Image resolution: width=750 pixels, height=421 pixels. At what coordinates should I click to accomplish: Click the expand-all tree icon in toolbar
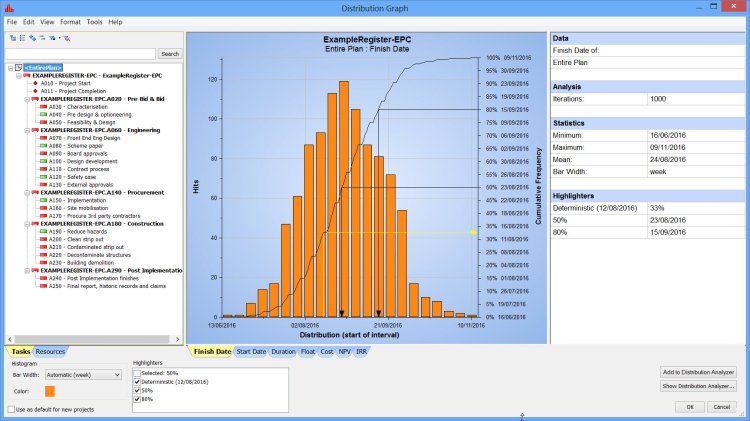[x=12, y=37]
